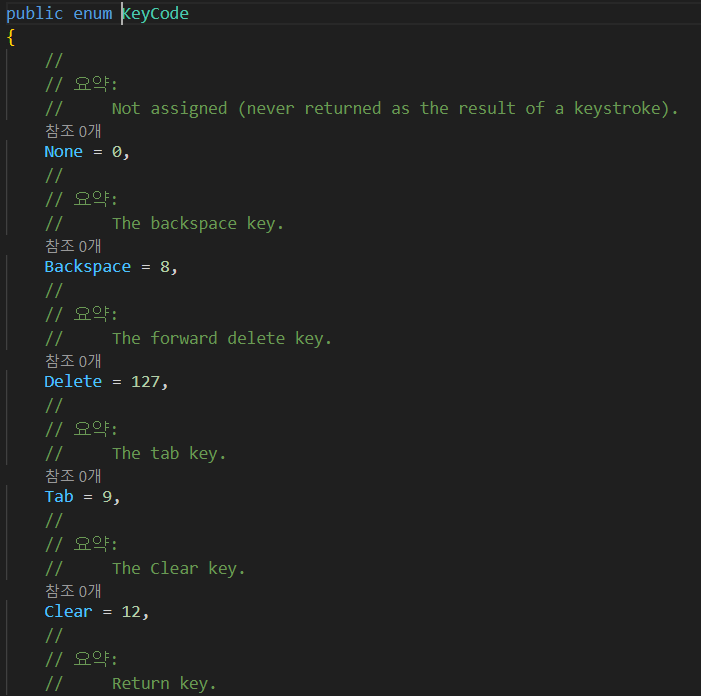Open references link above Backspace = 8
Image resolution: width=701 pixels, height=696 pixels.
click(73, 246)
